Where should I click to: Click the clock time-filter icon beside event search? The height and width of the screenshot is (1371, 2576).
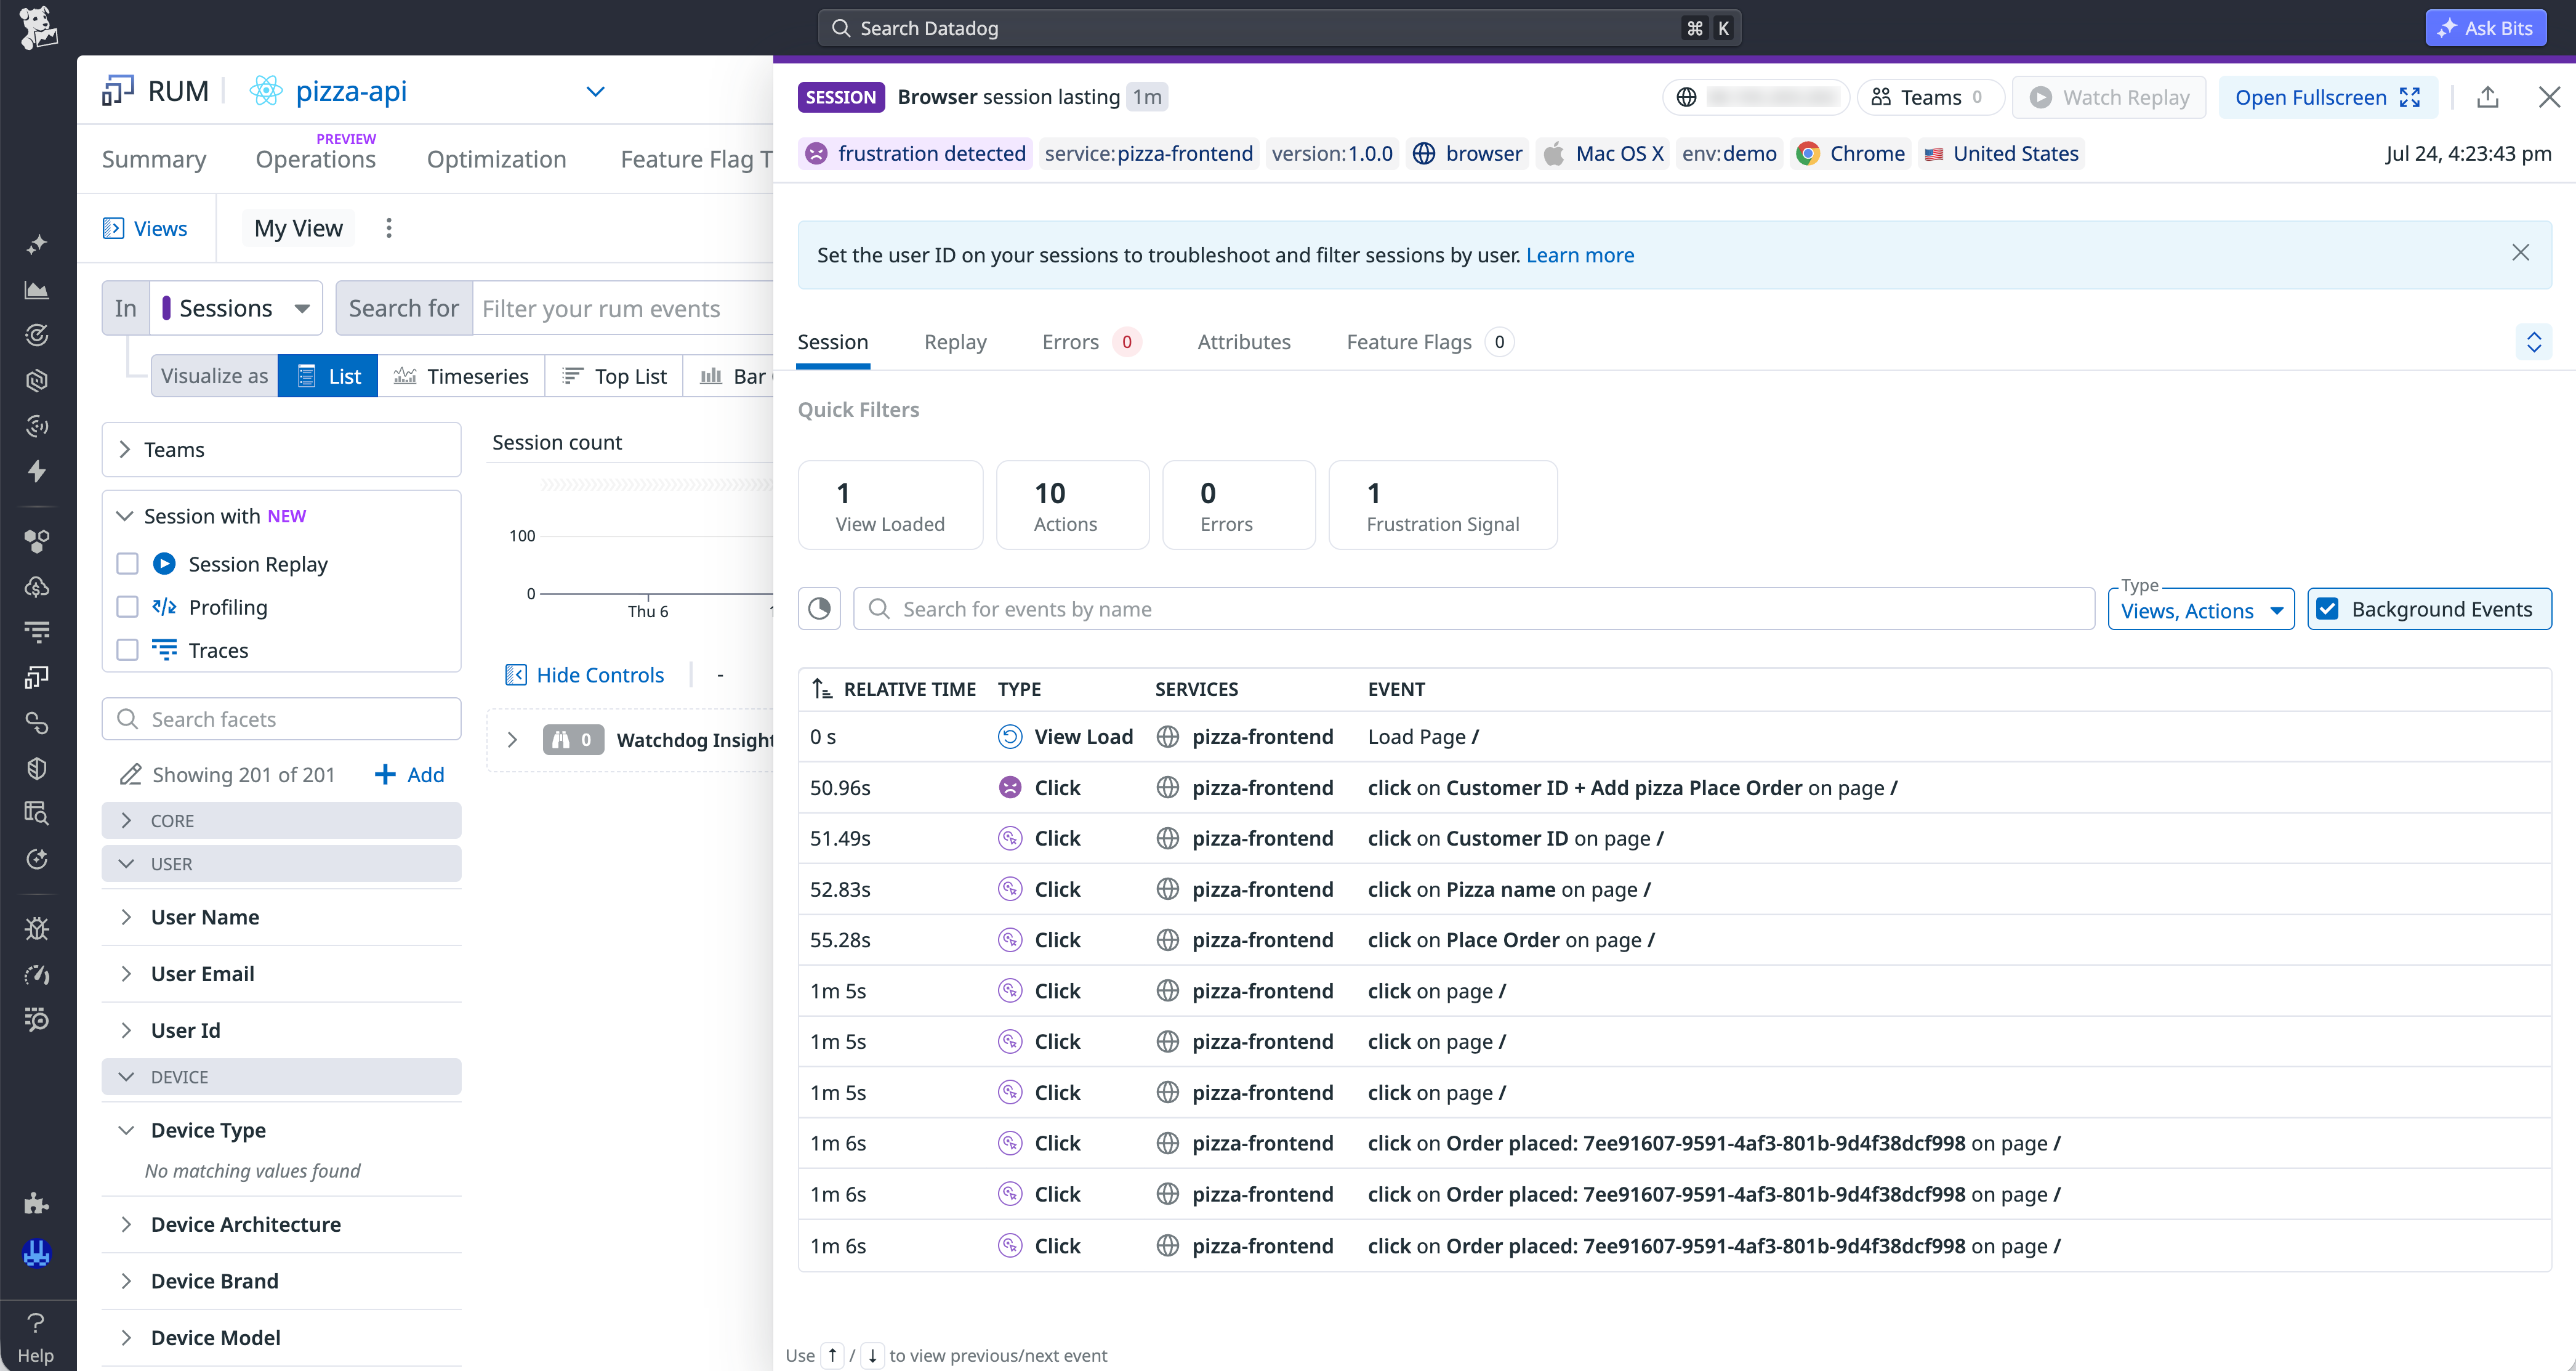coord(819,609)
